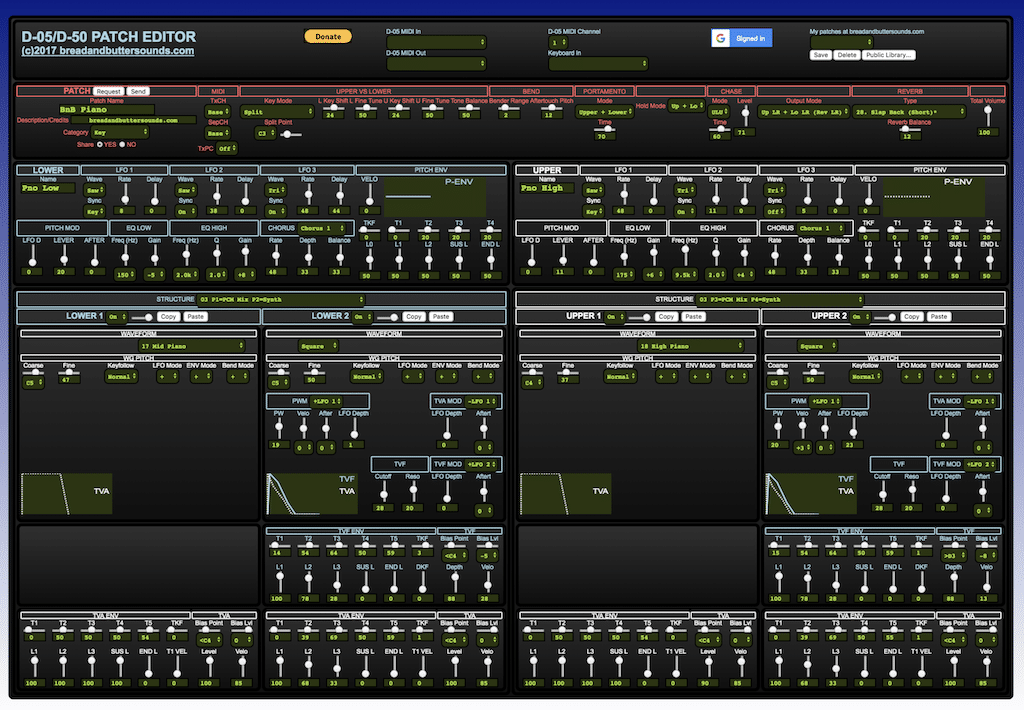1024x710 pixels.
Task: Toggle the UPPER 1 partial switch
Action: tap(640, 317)
